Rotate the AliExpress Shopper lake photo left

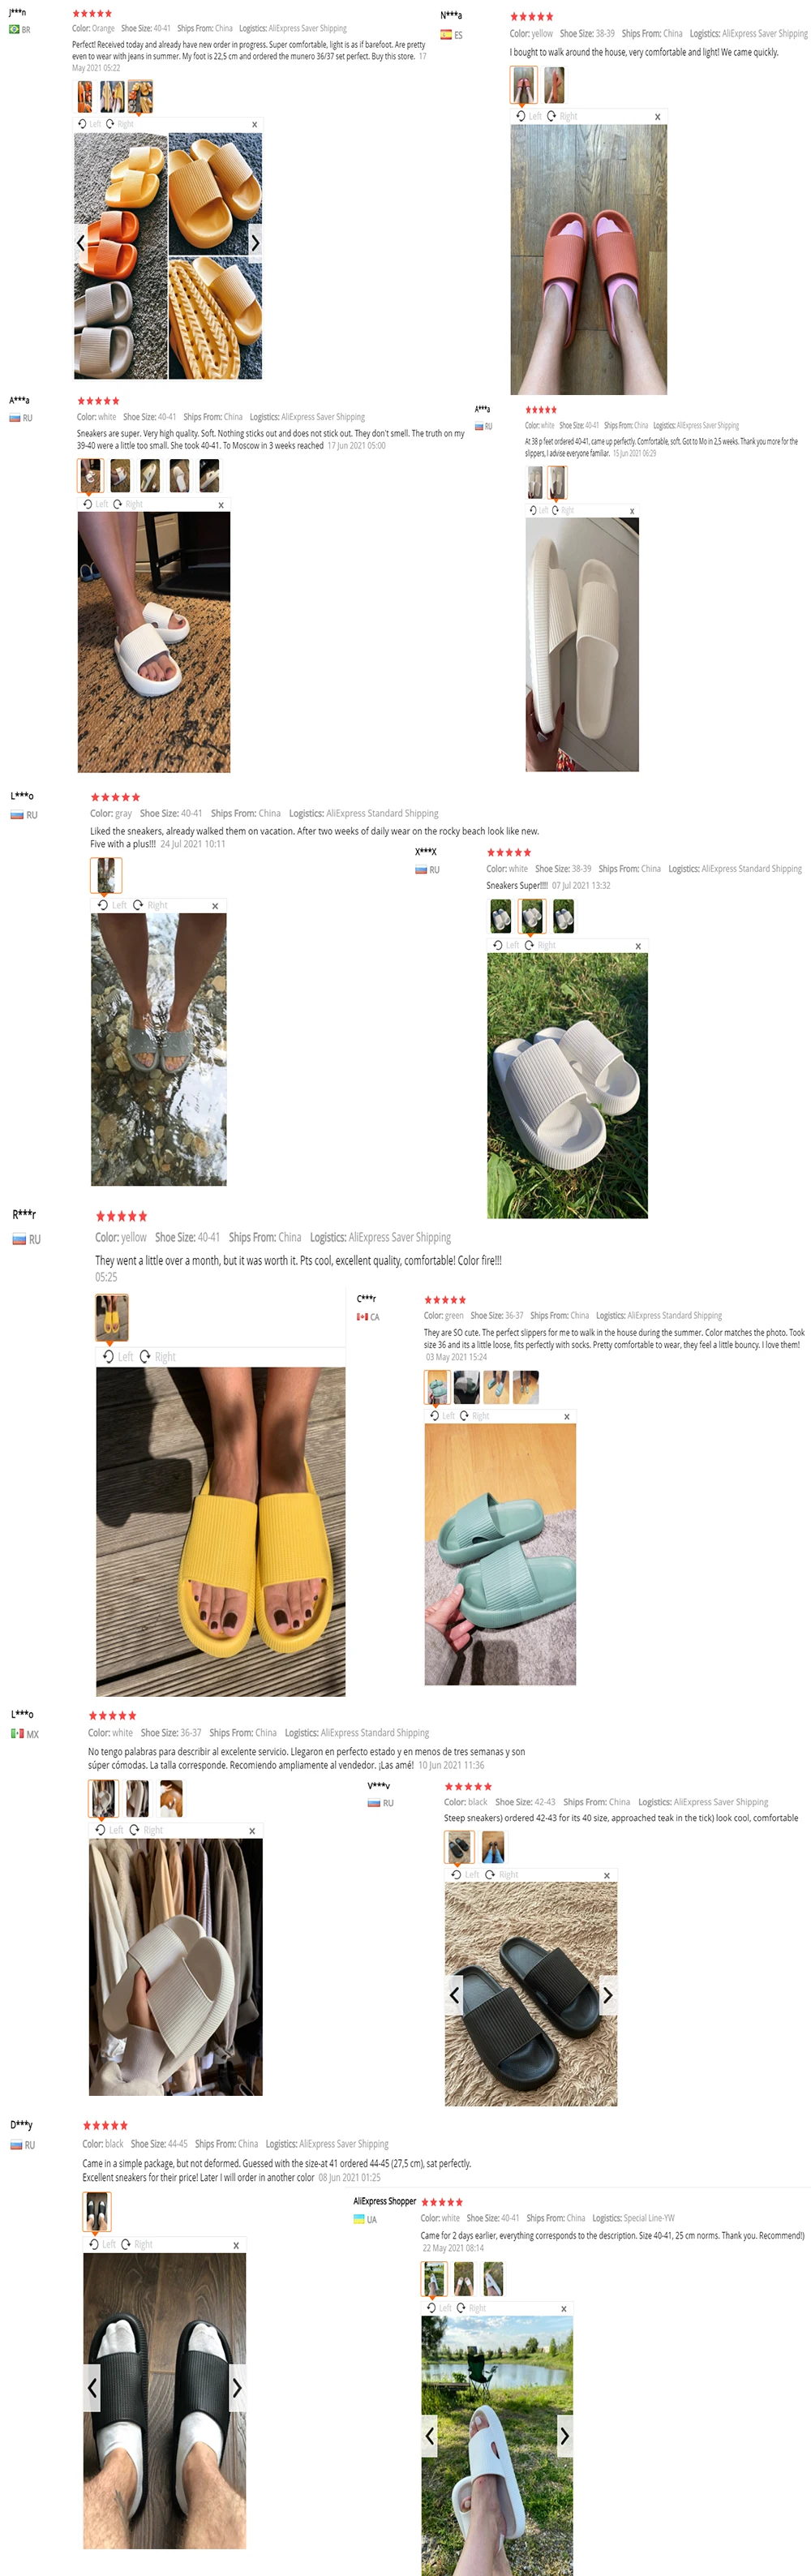[439, 2308]
